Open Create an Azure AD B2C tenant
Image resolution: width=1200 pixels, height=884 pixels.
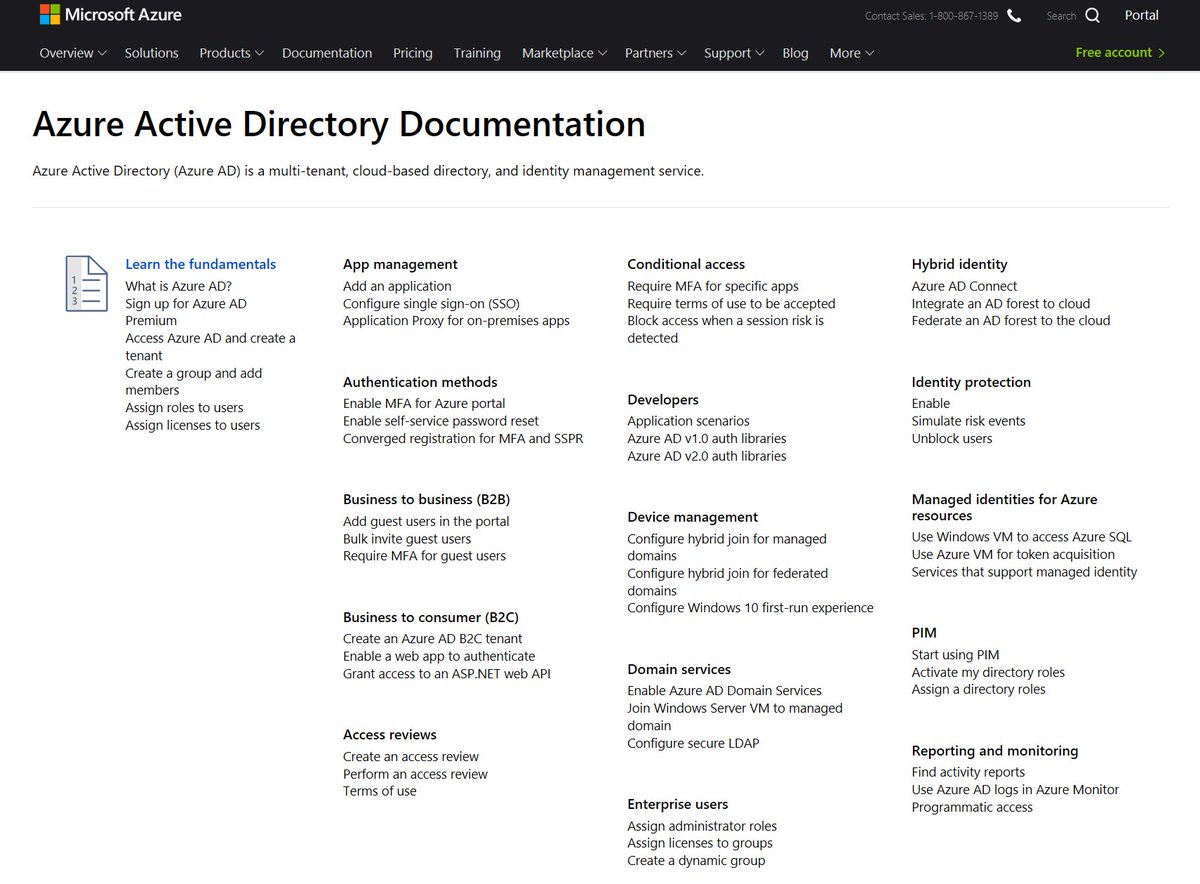(433, 639)
